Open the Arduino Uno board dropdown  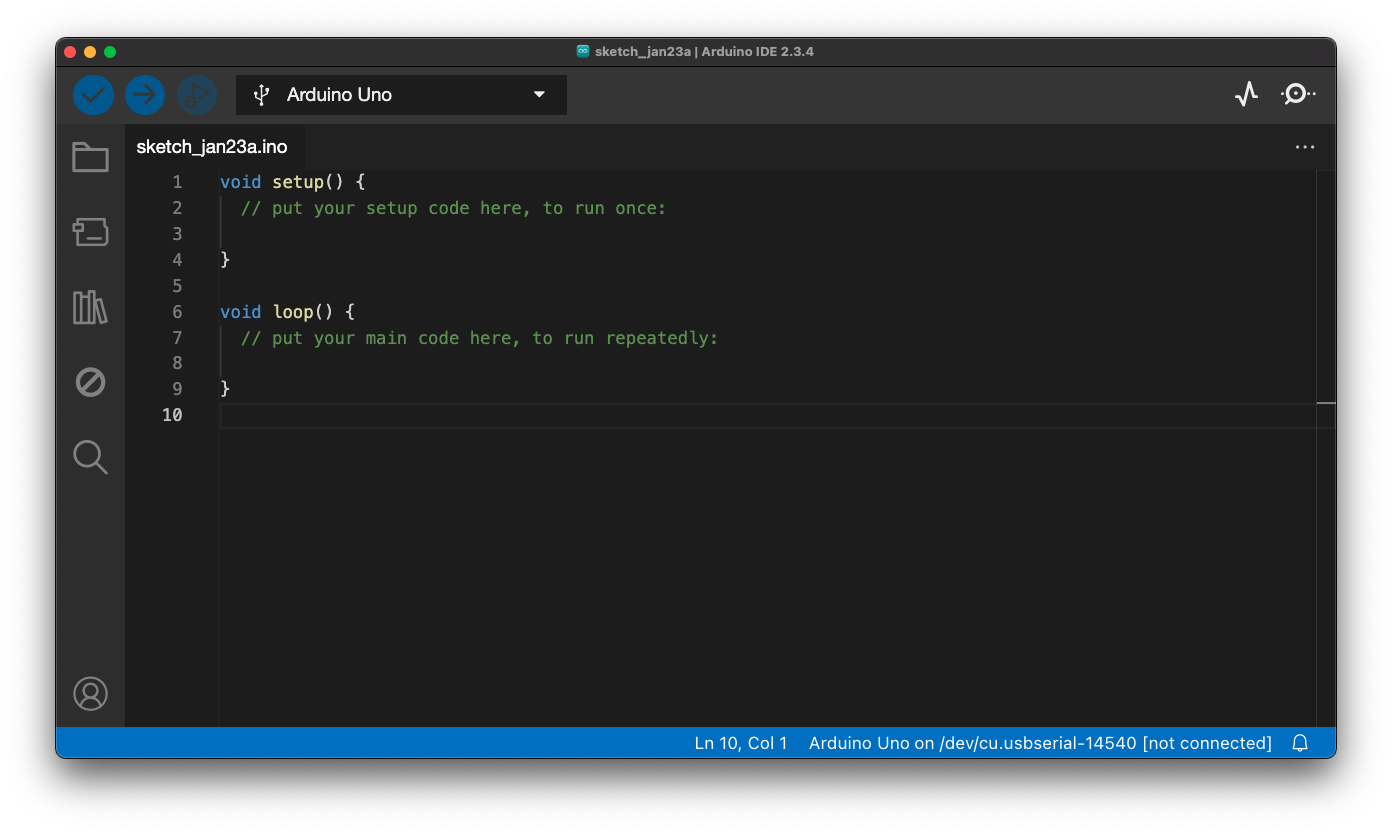401,95
